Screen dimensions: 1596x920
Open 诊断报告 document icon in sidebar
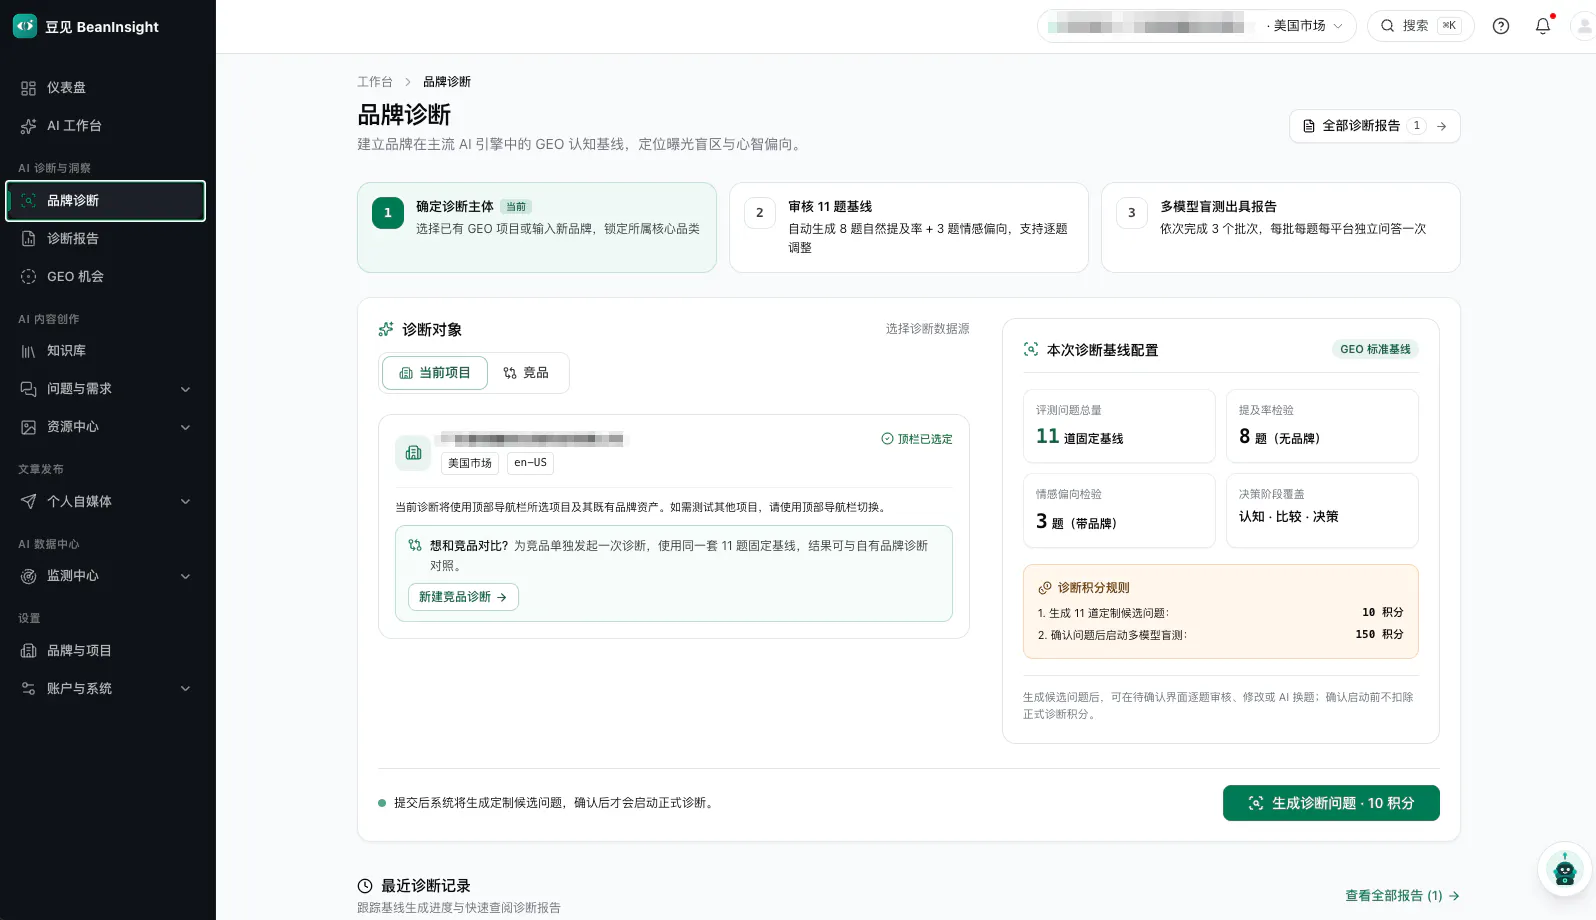(x=28, y=239)
